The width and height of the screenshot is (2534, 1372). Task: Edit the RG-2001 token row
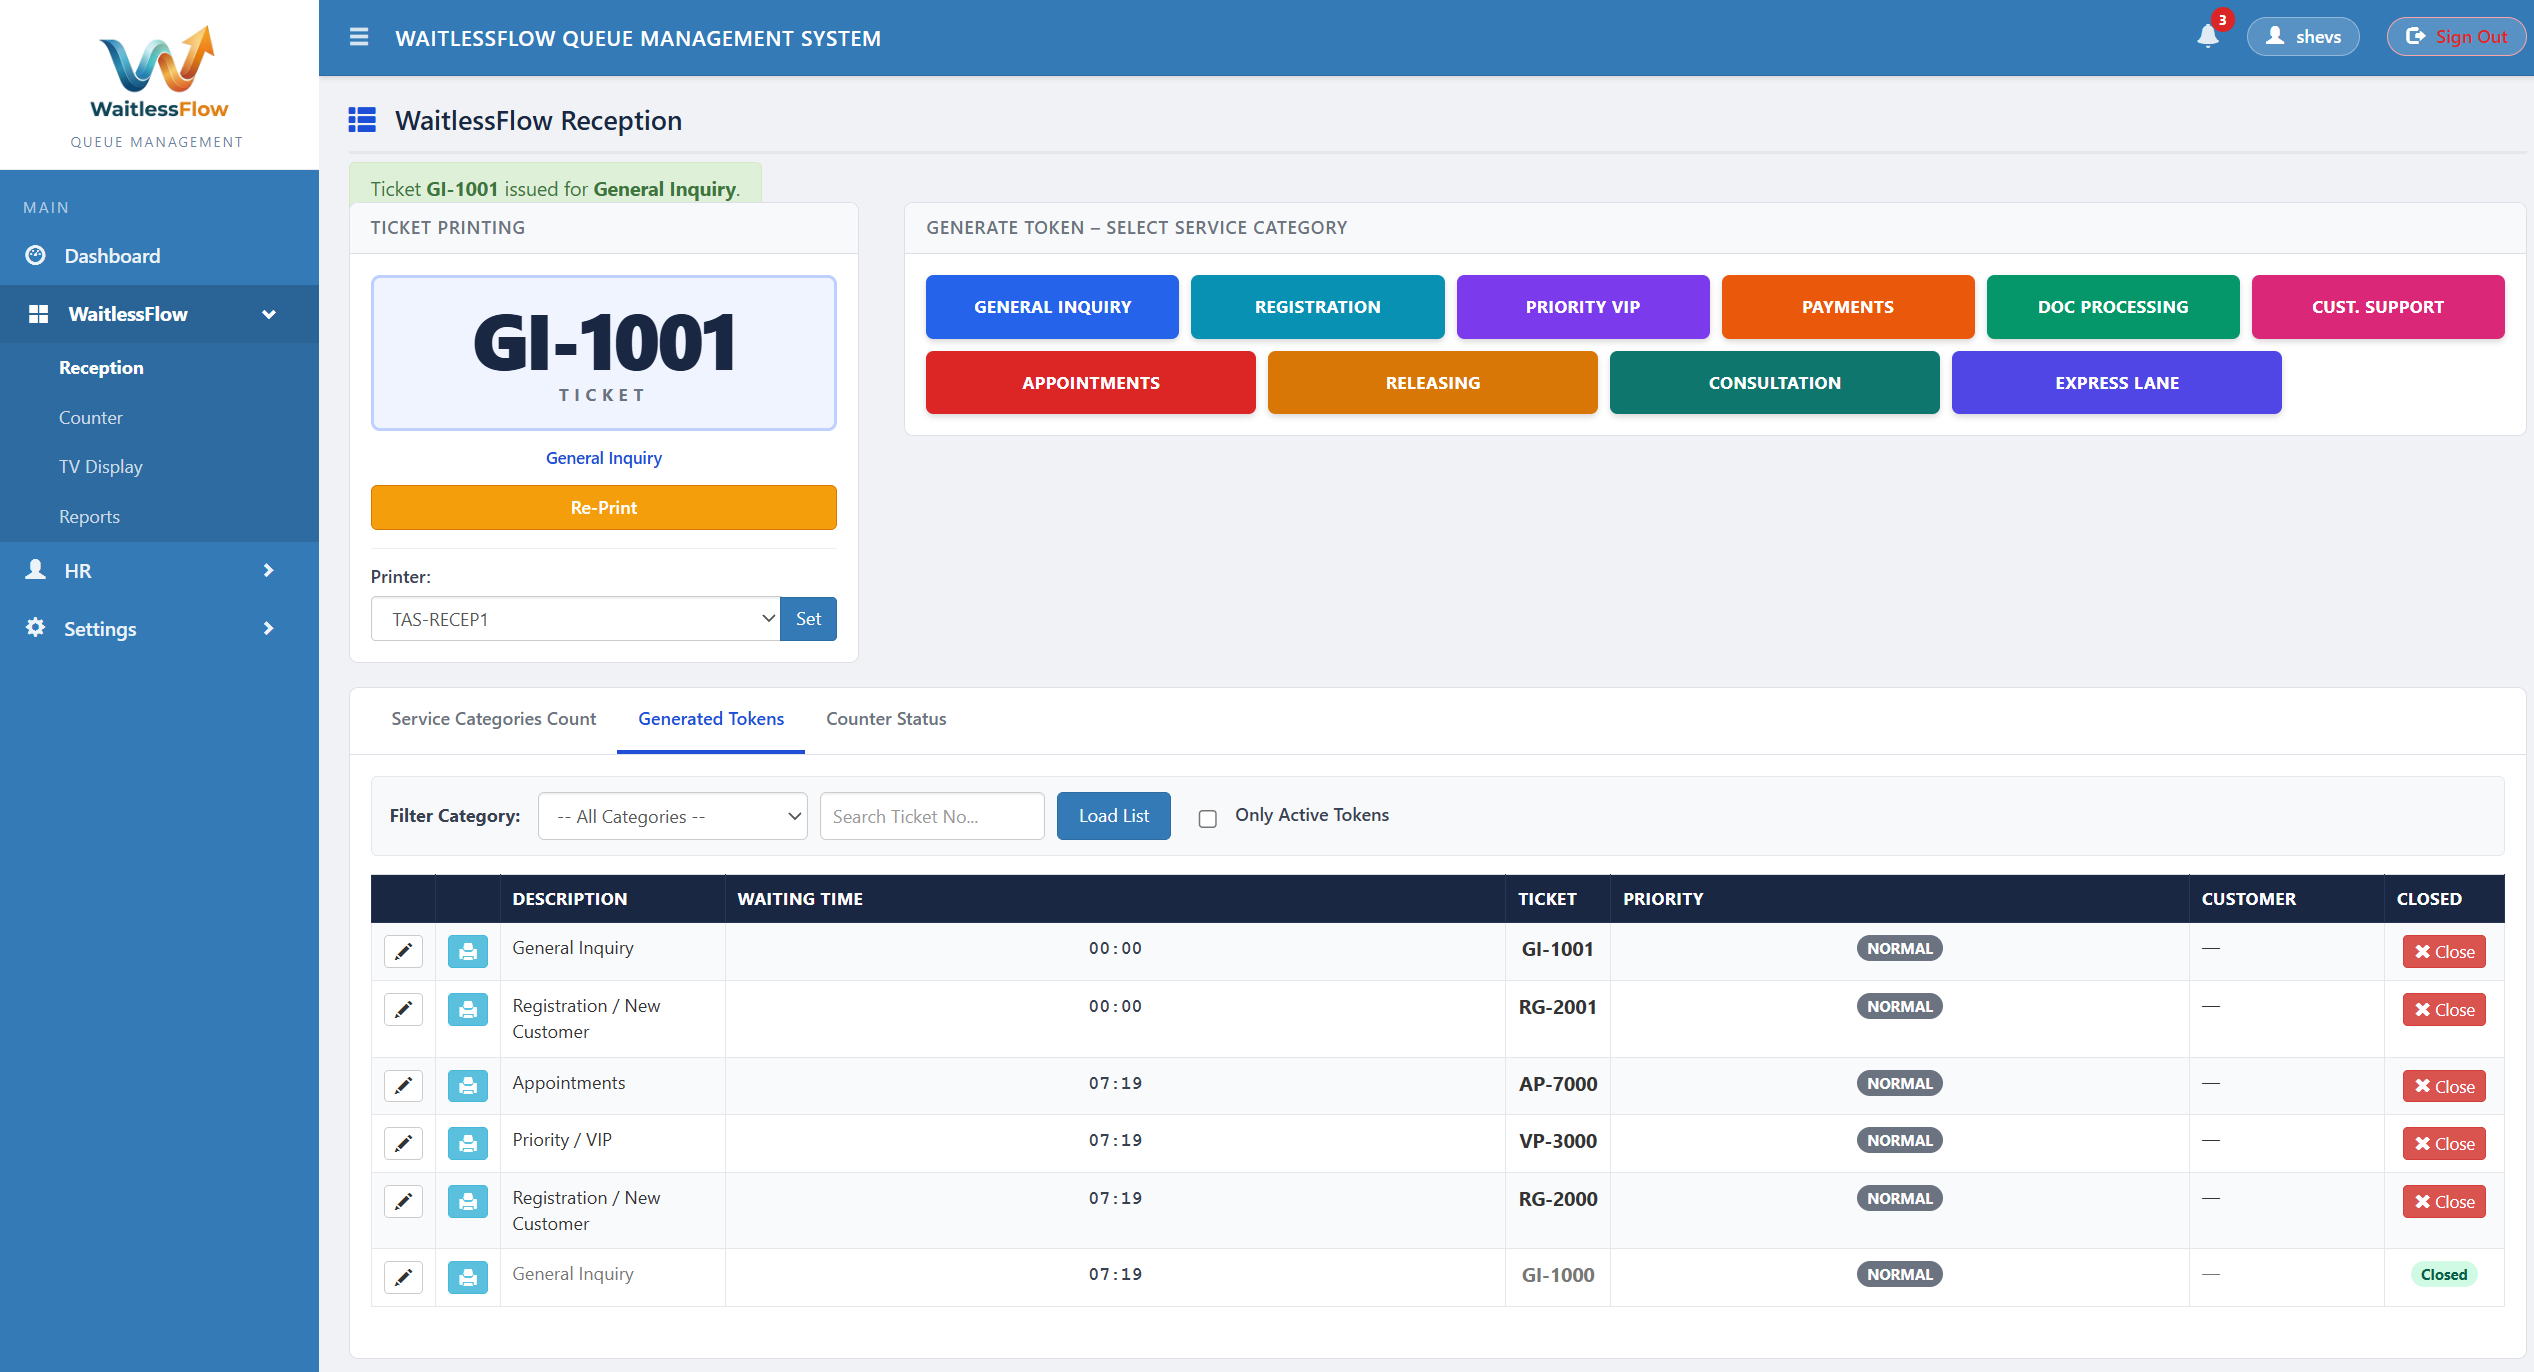(x=403, y=1009)
